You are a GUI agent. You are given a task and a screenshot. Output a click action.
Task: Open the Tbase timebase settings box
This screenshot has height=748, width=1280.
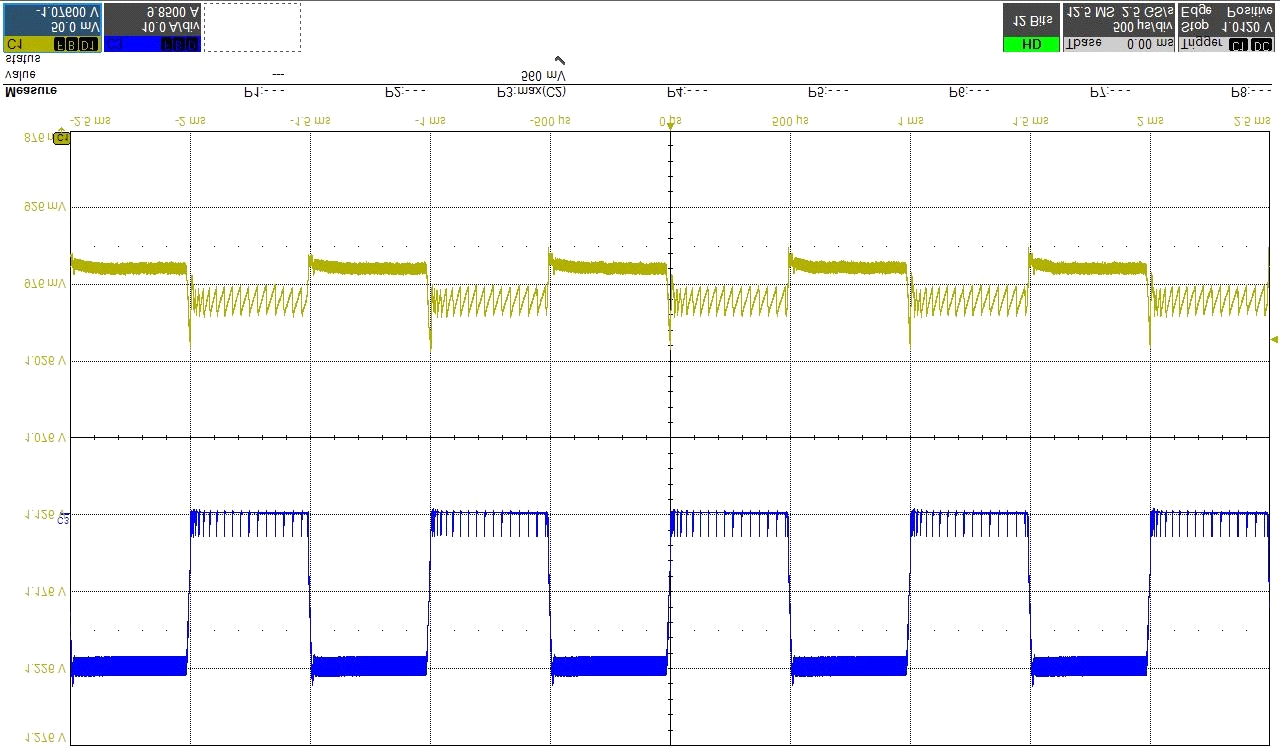pyautogui.click(x=1118, y=27)
